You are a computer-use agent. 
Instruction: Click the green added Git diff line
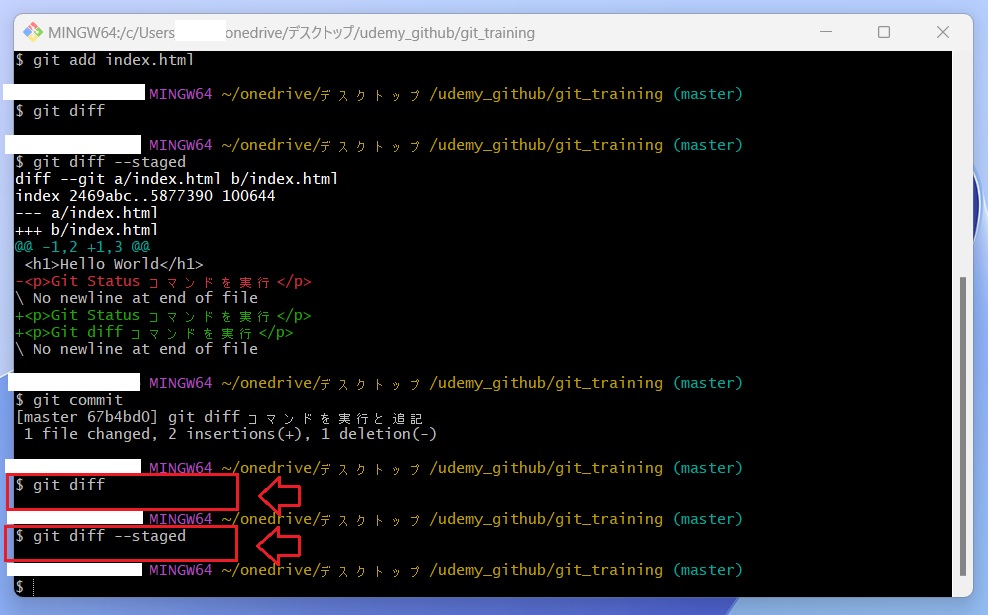[154, 333]
